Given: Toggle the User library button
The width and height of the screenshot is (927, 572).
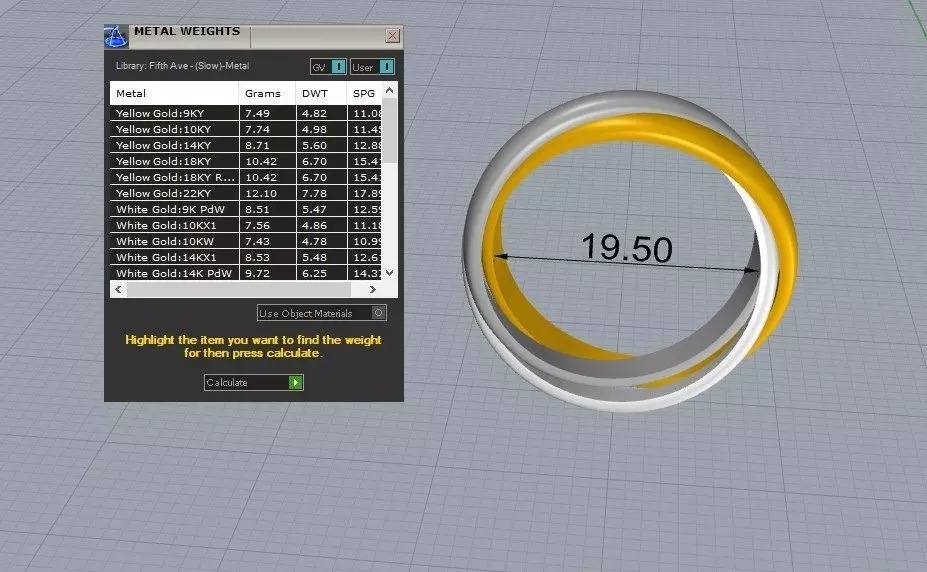Looking at the screenshot, I should coord(372,67).
